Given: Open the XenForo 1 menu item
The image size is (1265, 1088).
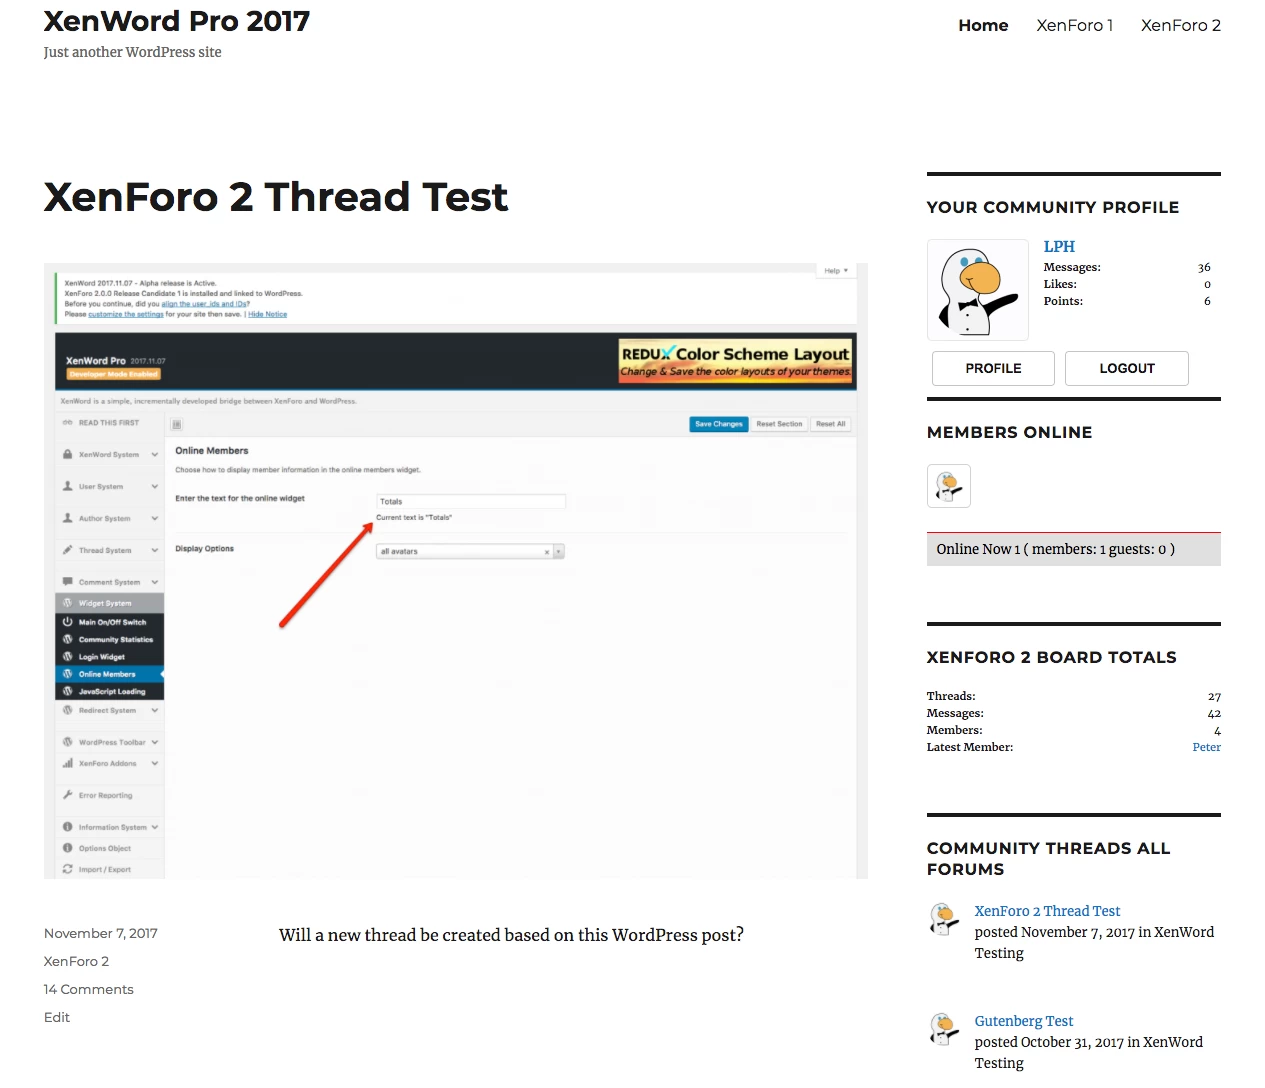Looking at the screenshot, I should (x=1074, y=25).
